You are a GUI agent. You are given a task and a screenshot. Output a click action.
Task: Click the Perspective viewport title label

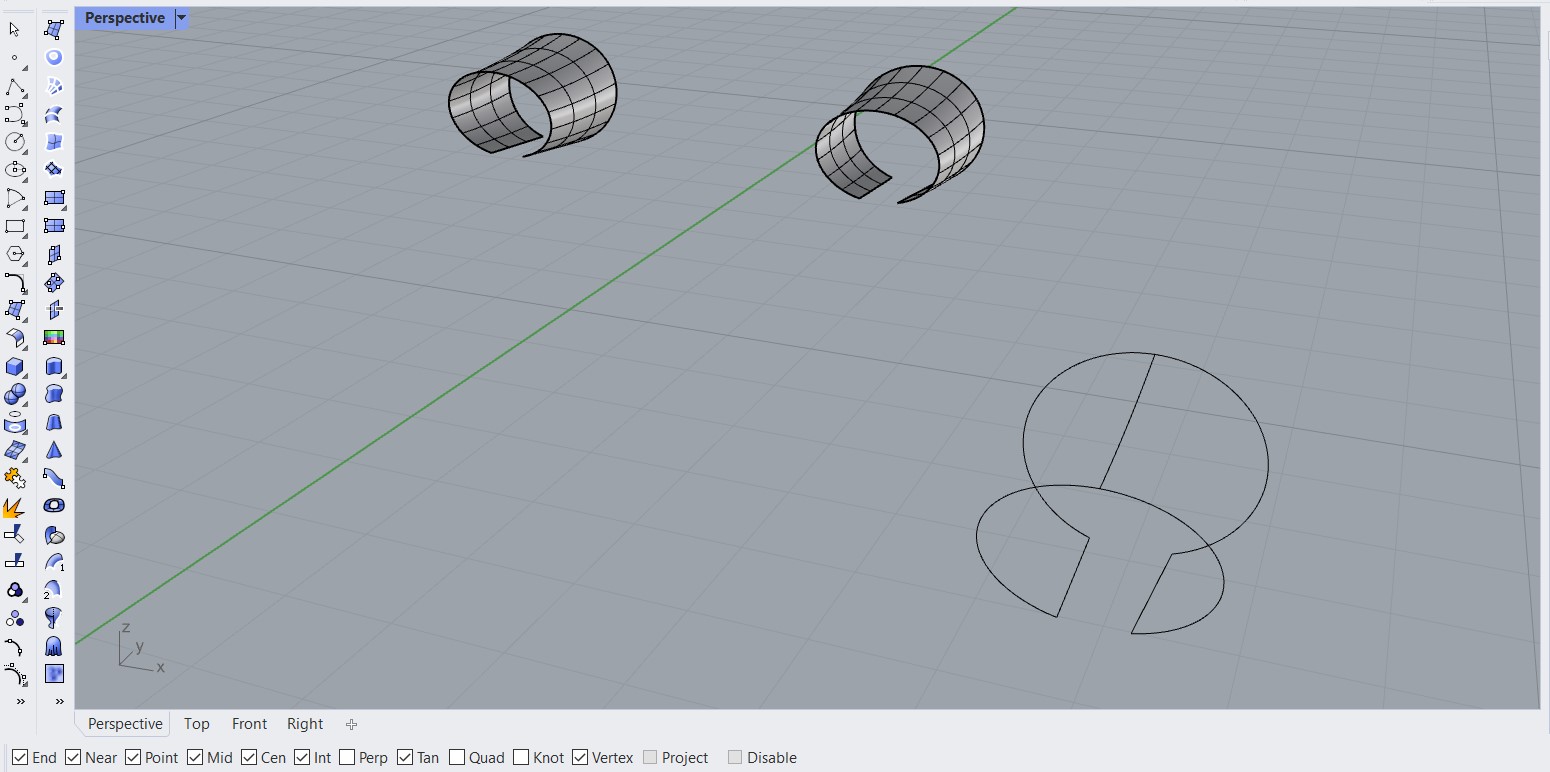click(x=125, y=18)
